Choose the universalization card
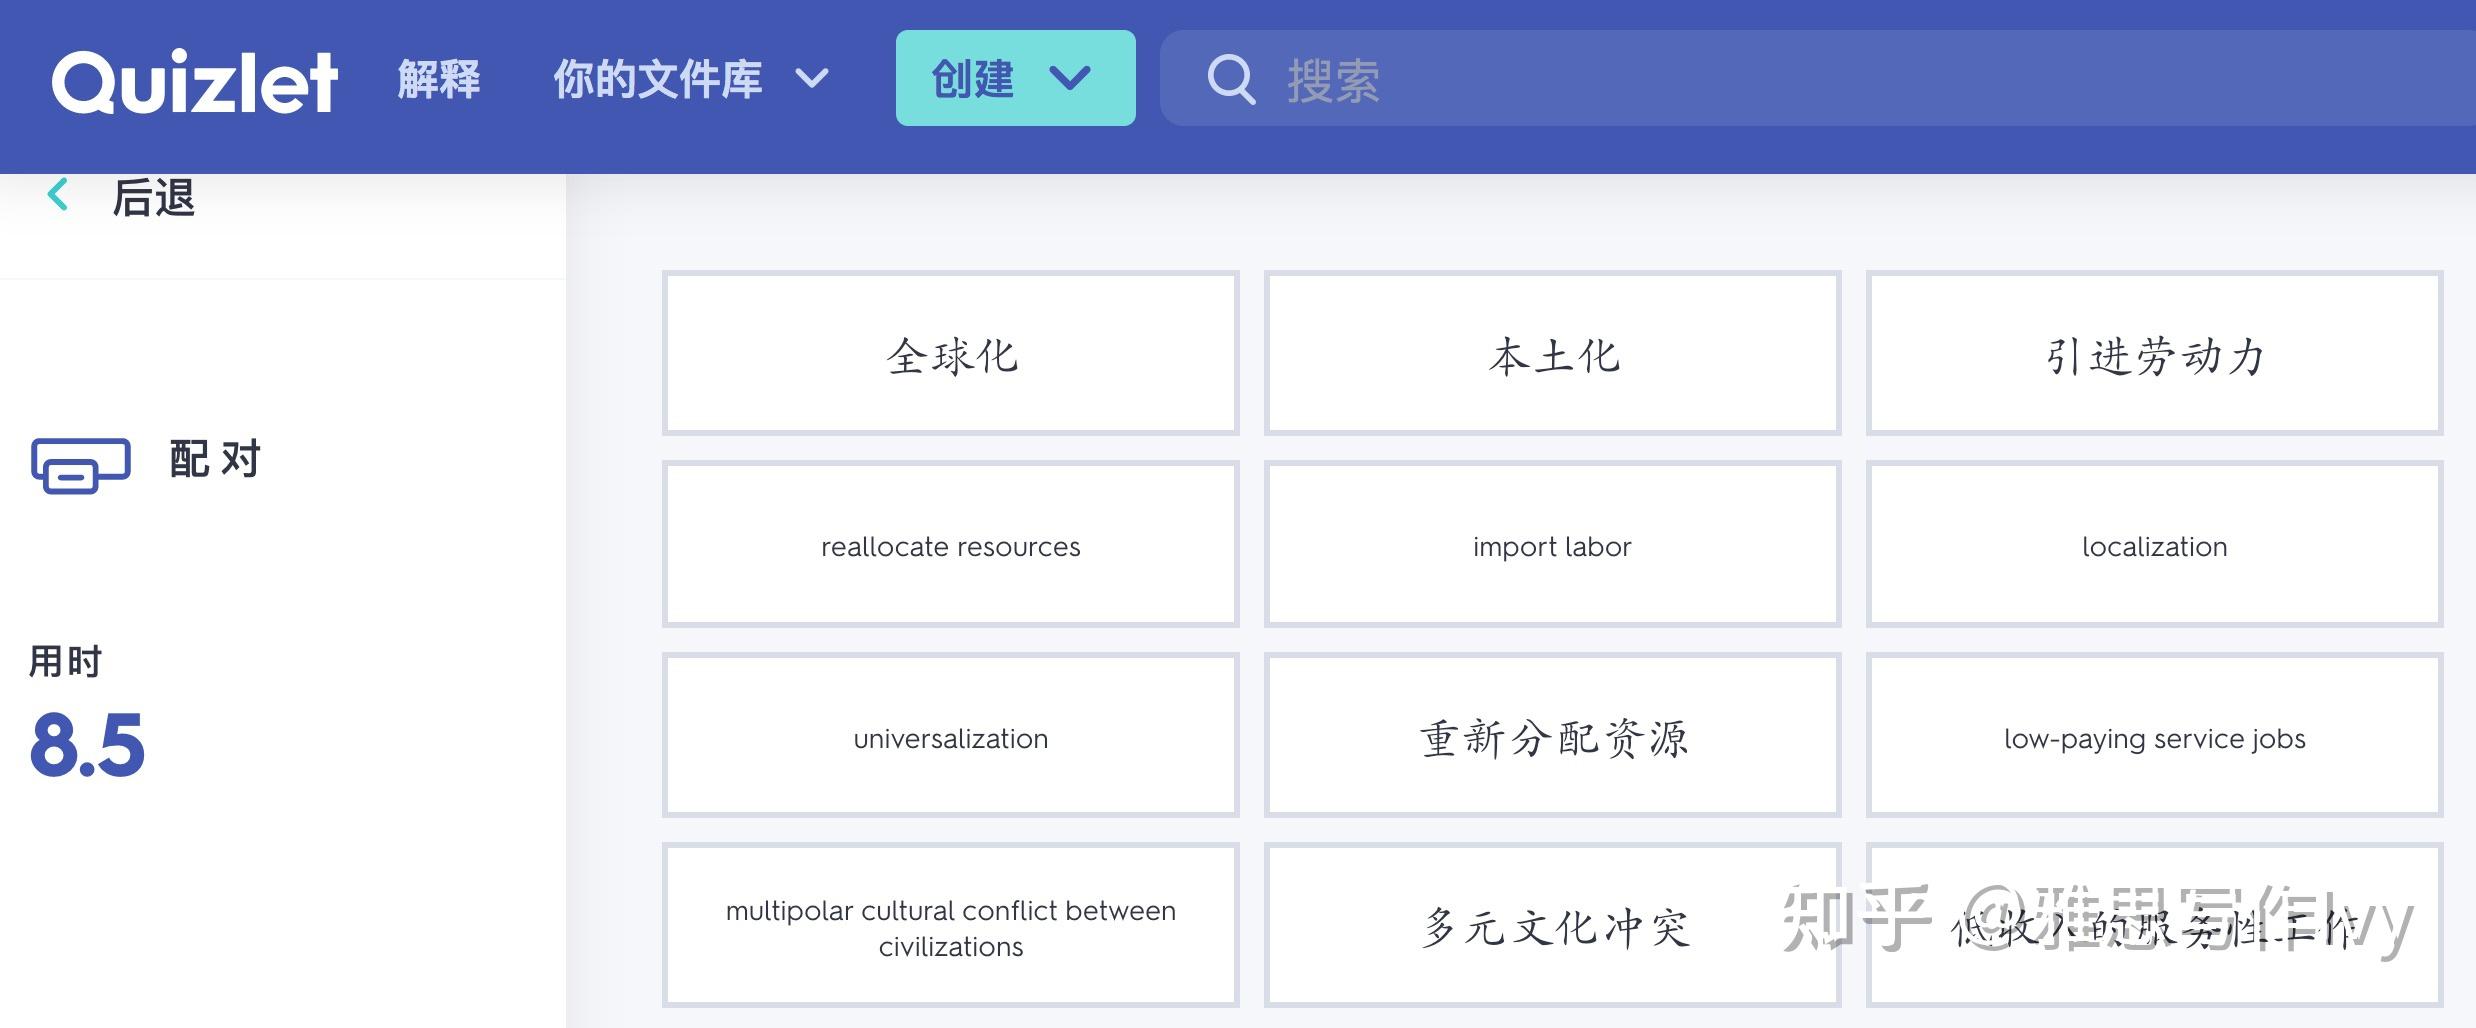Viewport: 2476px width, 1028px height. point(951,736)
